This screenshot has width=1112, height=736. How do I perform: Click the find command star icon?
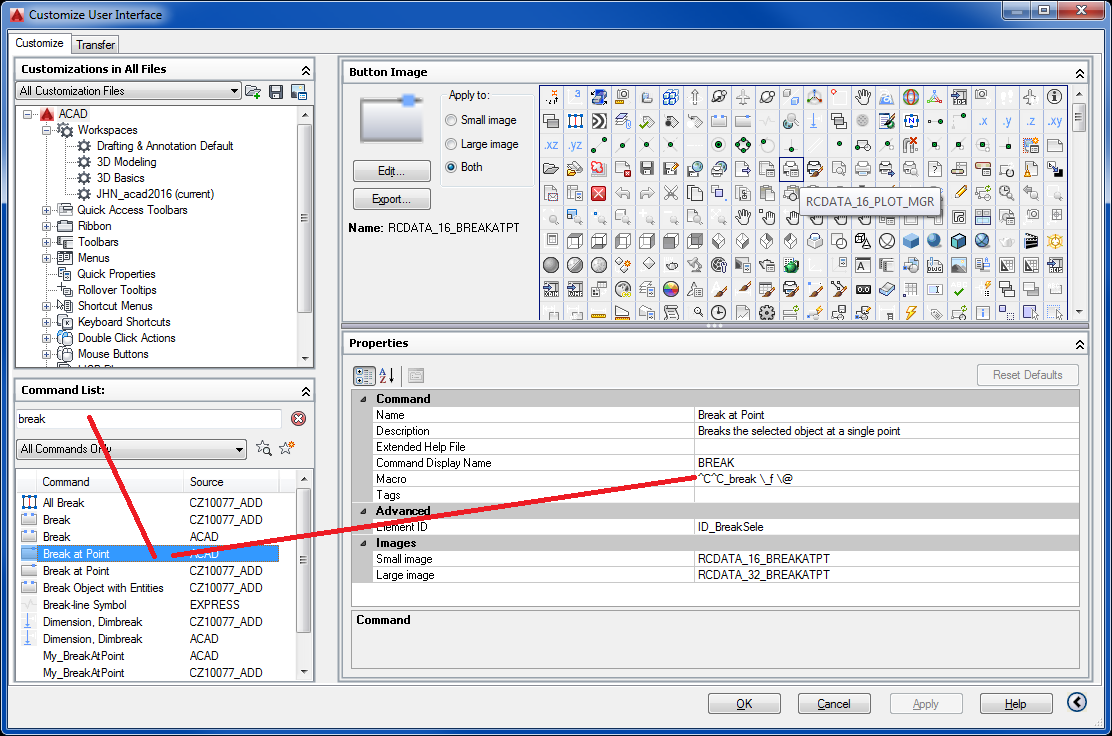[x=263, y=448]
